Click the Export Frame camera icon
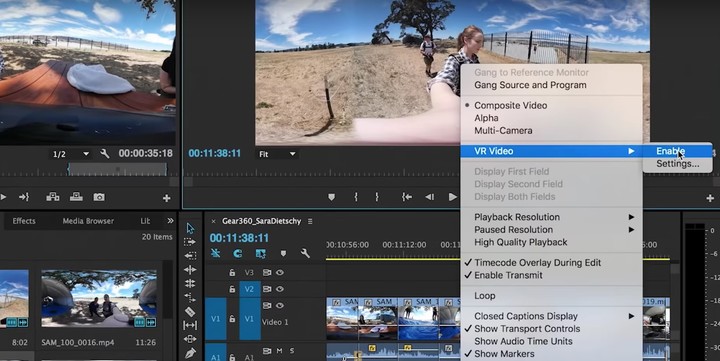 (x=99, y=197)
